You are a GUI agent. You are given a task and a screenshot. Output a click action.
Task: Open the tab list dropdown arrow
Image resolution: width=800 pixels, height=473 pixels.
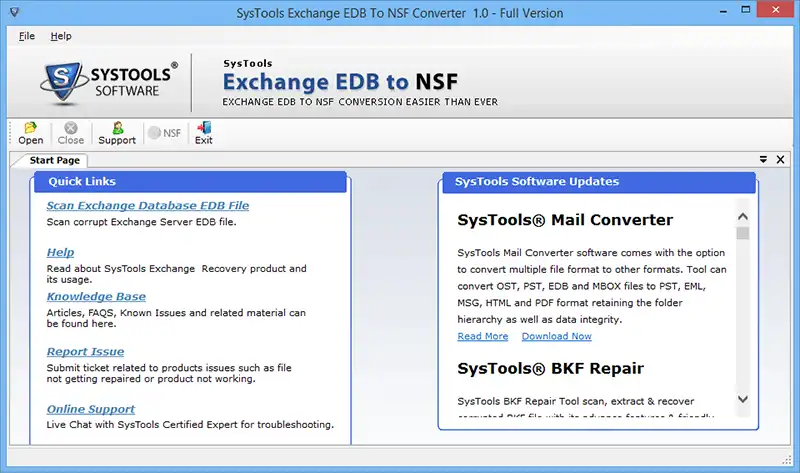pyautogui.click(x=763, y=160)
